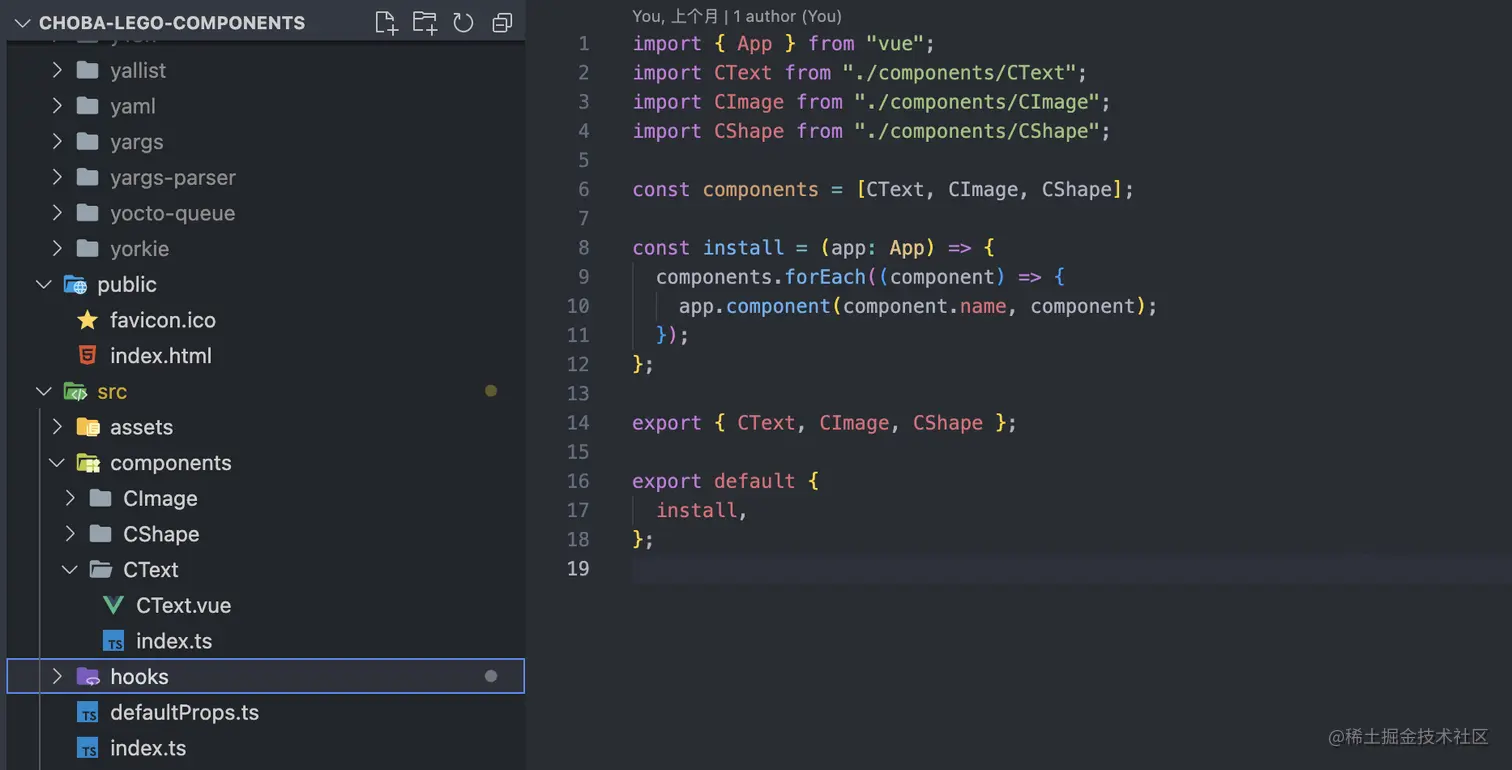Click line number 19 in the gutter
This screenshot has height=770, width=1512.
coord(578,569)
